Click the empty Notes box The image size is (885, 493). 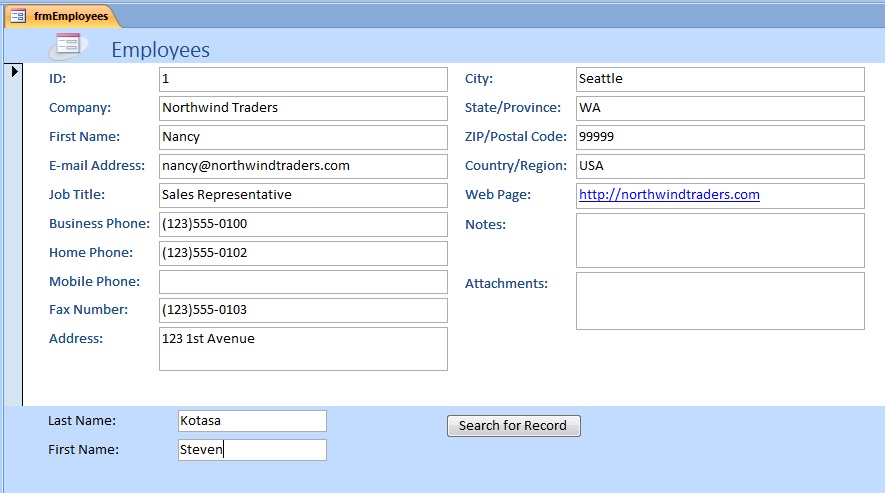[x=720, y=240]
